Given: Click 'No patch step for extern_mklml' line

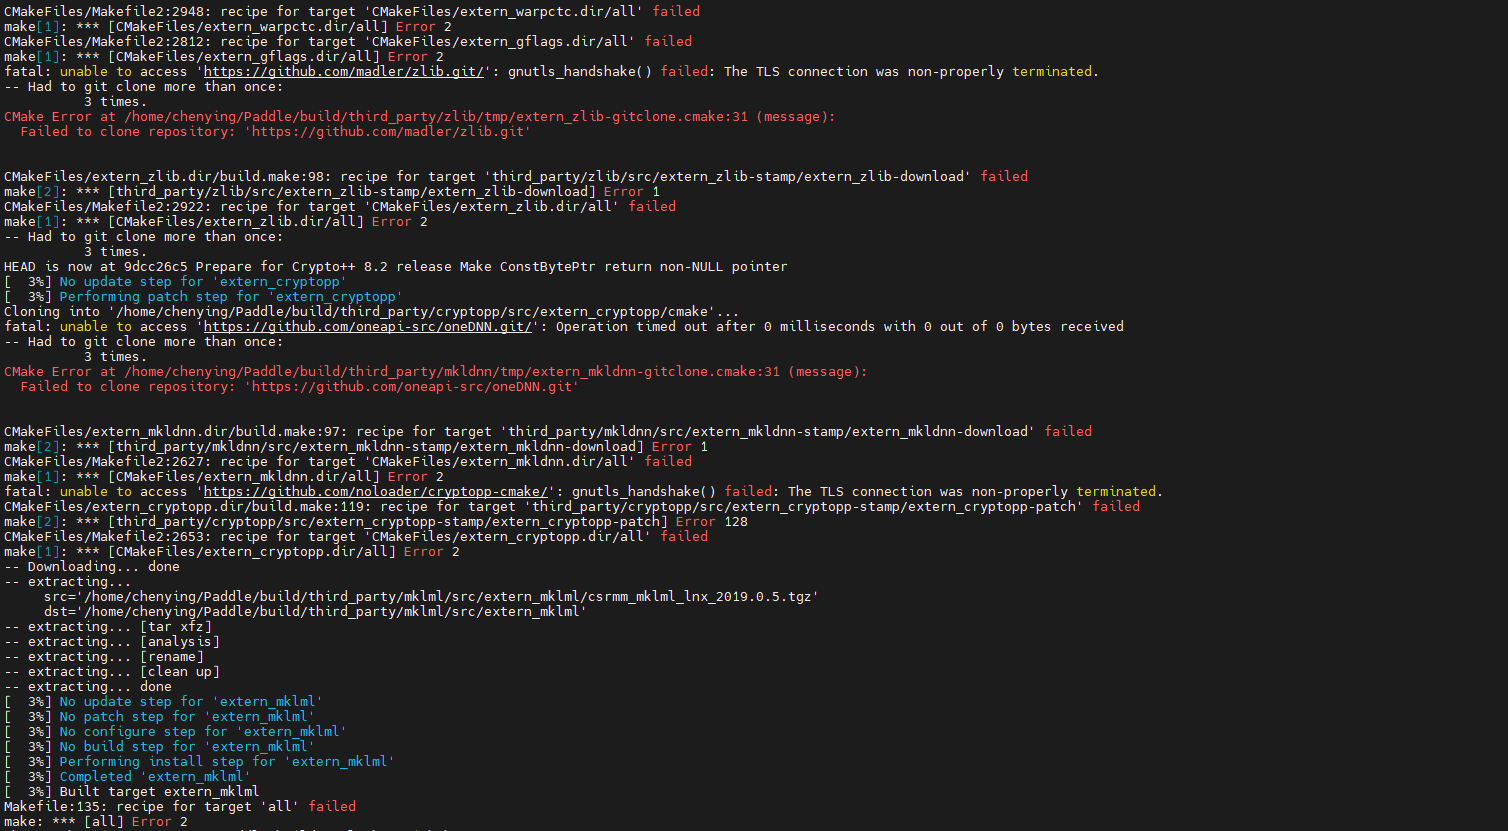Looking at the screenshot, I should 160,717.
